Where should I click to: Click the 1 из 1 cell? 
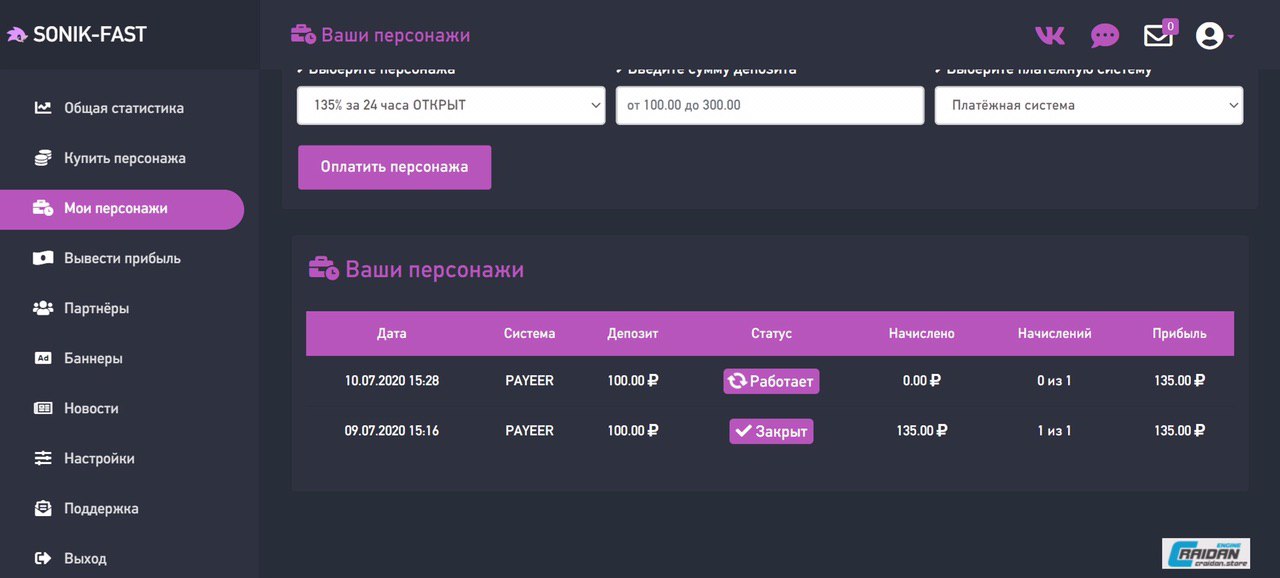[1054, 431]
